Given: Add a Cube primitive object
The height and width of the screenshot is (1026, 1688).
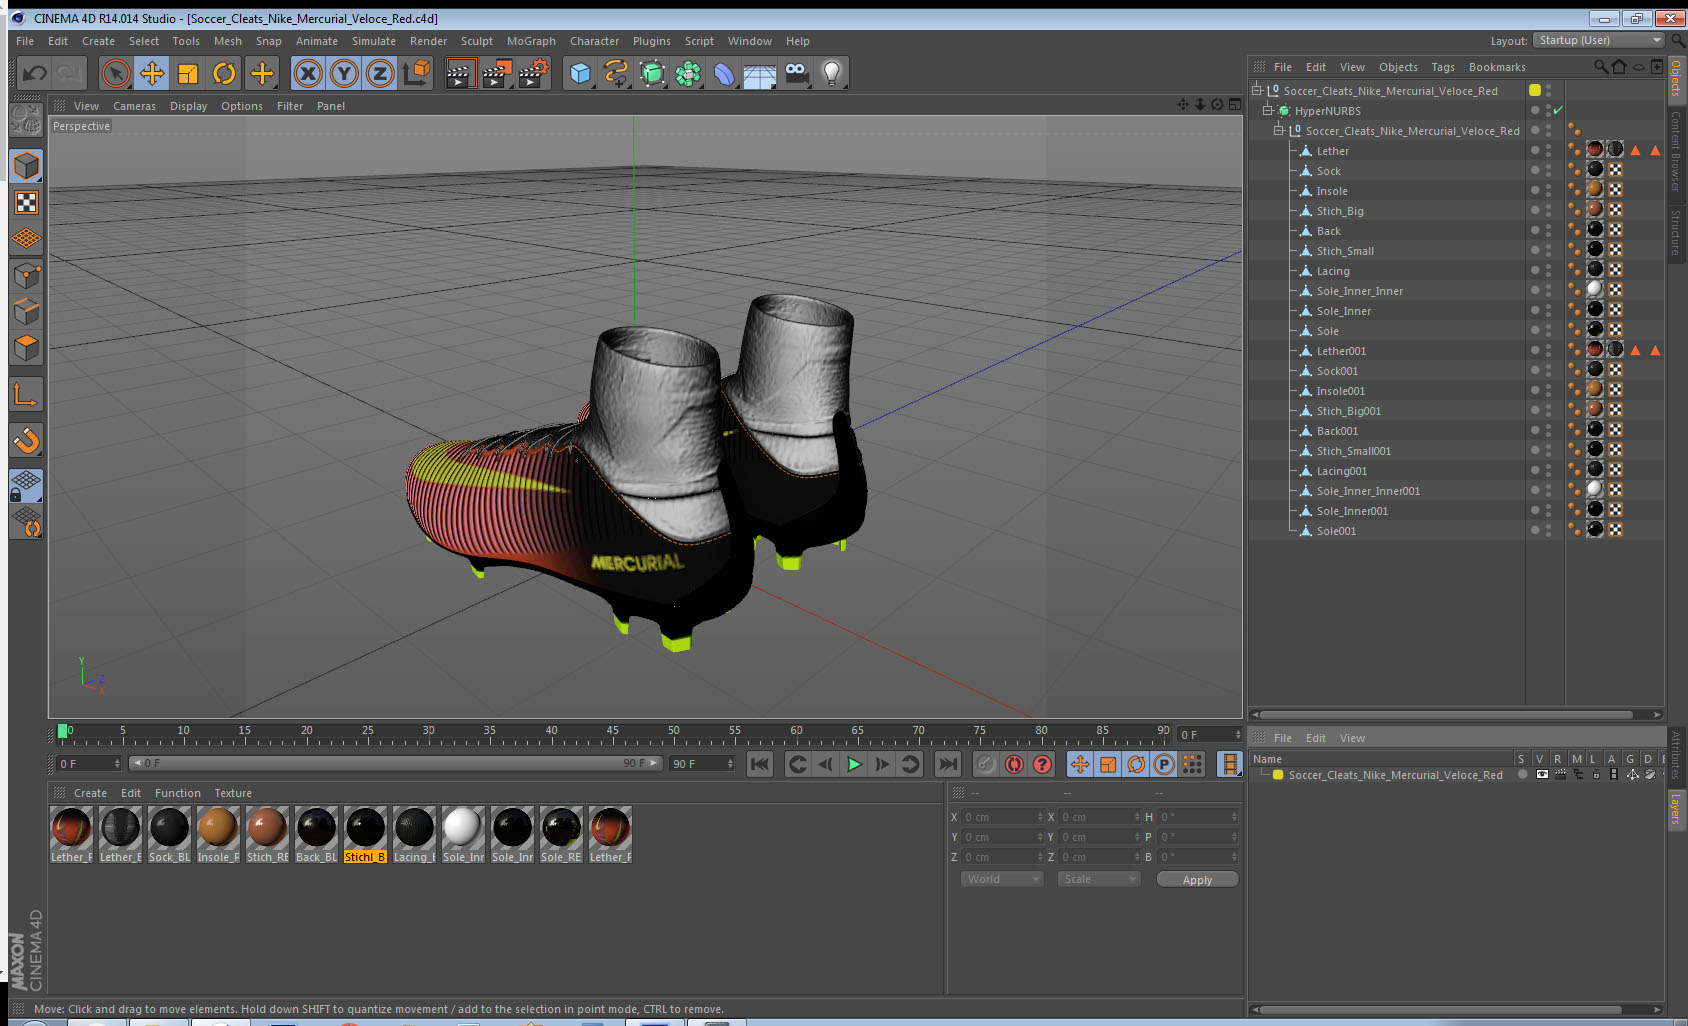Looking at the screenshot, I should pos(580,73).
